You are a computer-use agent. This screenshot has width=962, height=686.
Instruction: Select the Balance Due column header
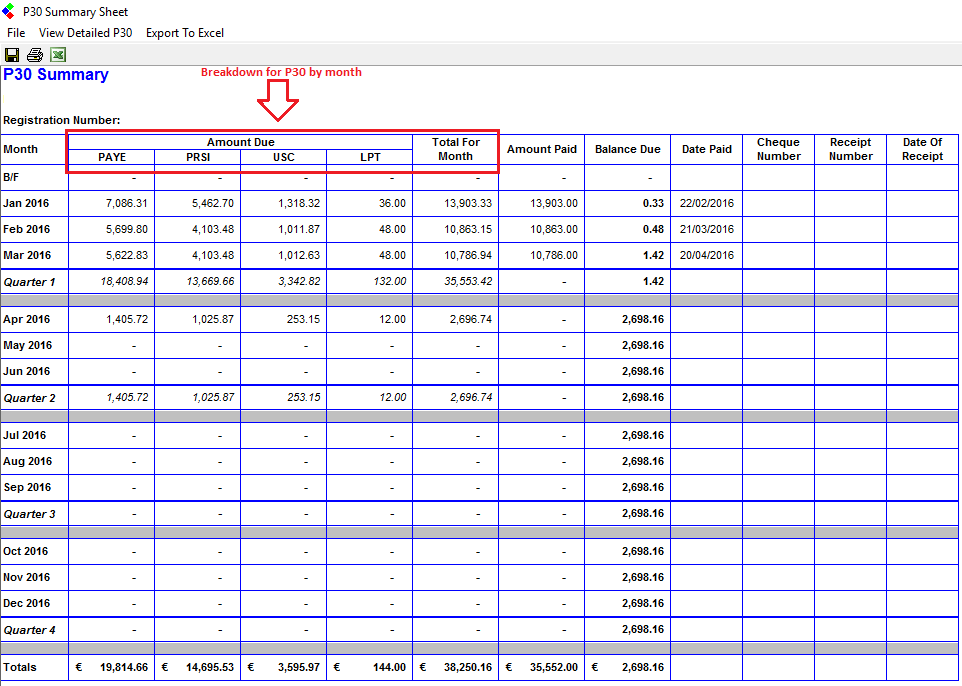pos(627,150)
